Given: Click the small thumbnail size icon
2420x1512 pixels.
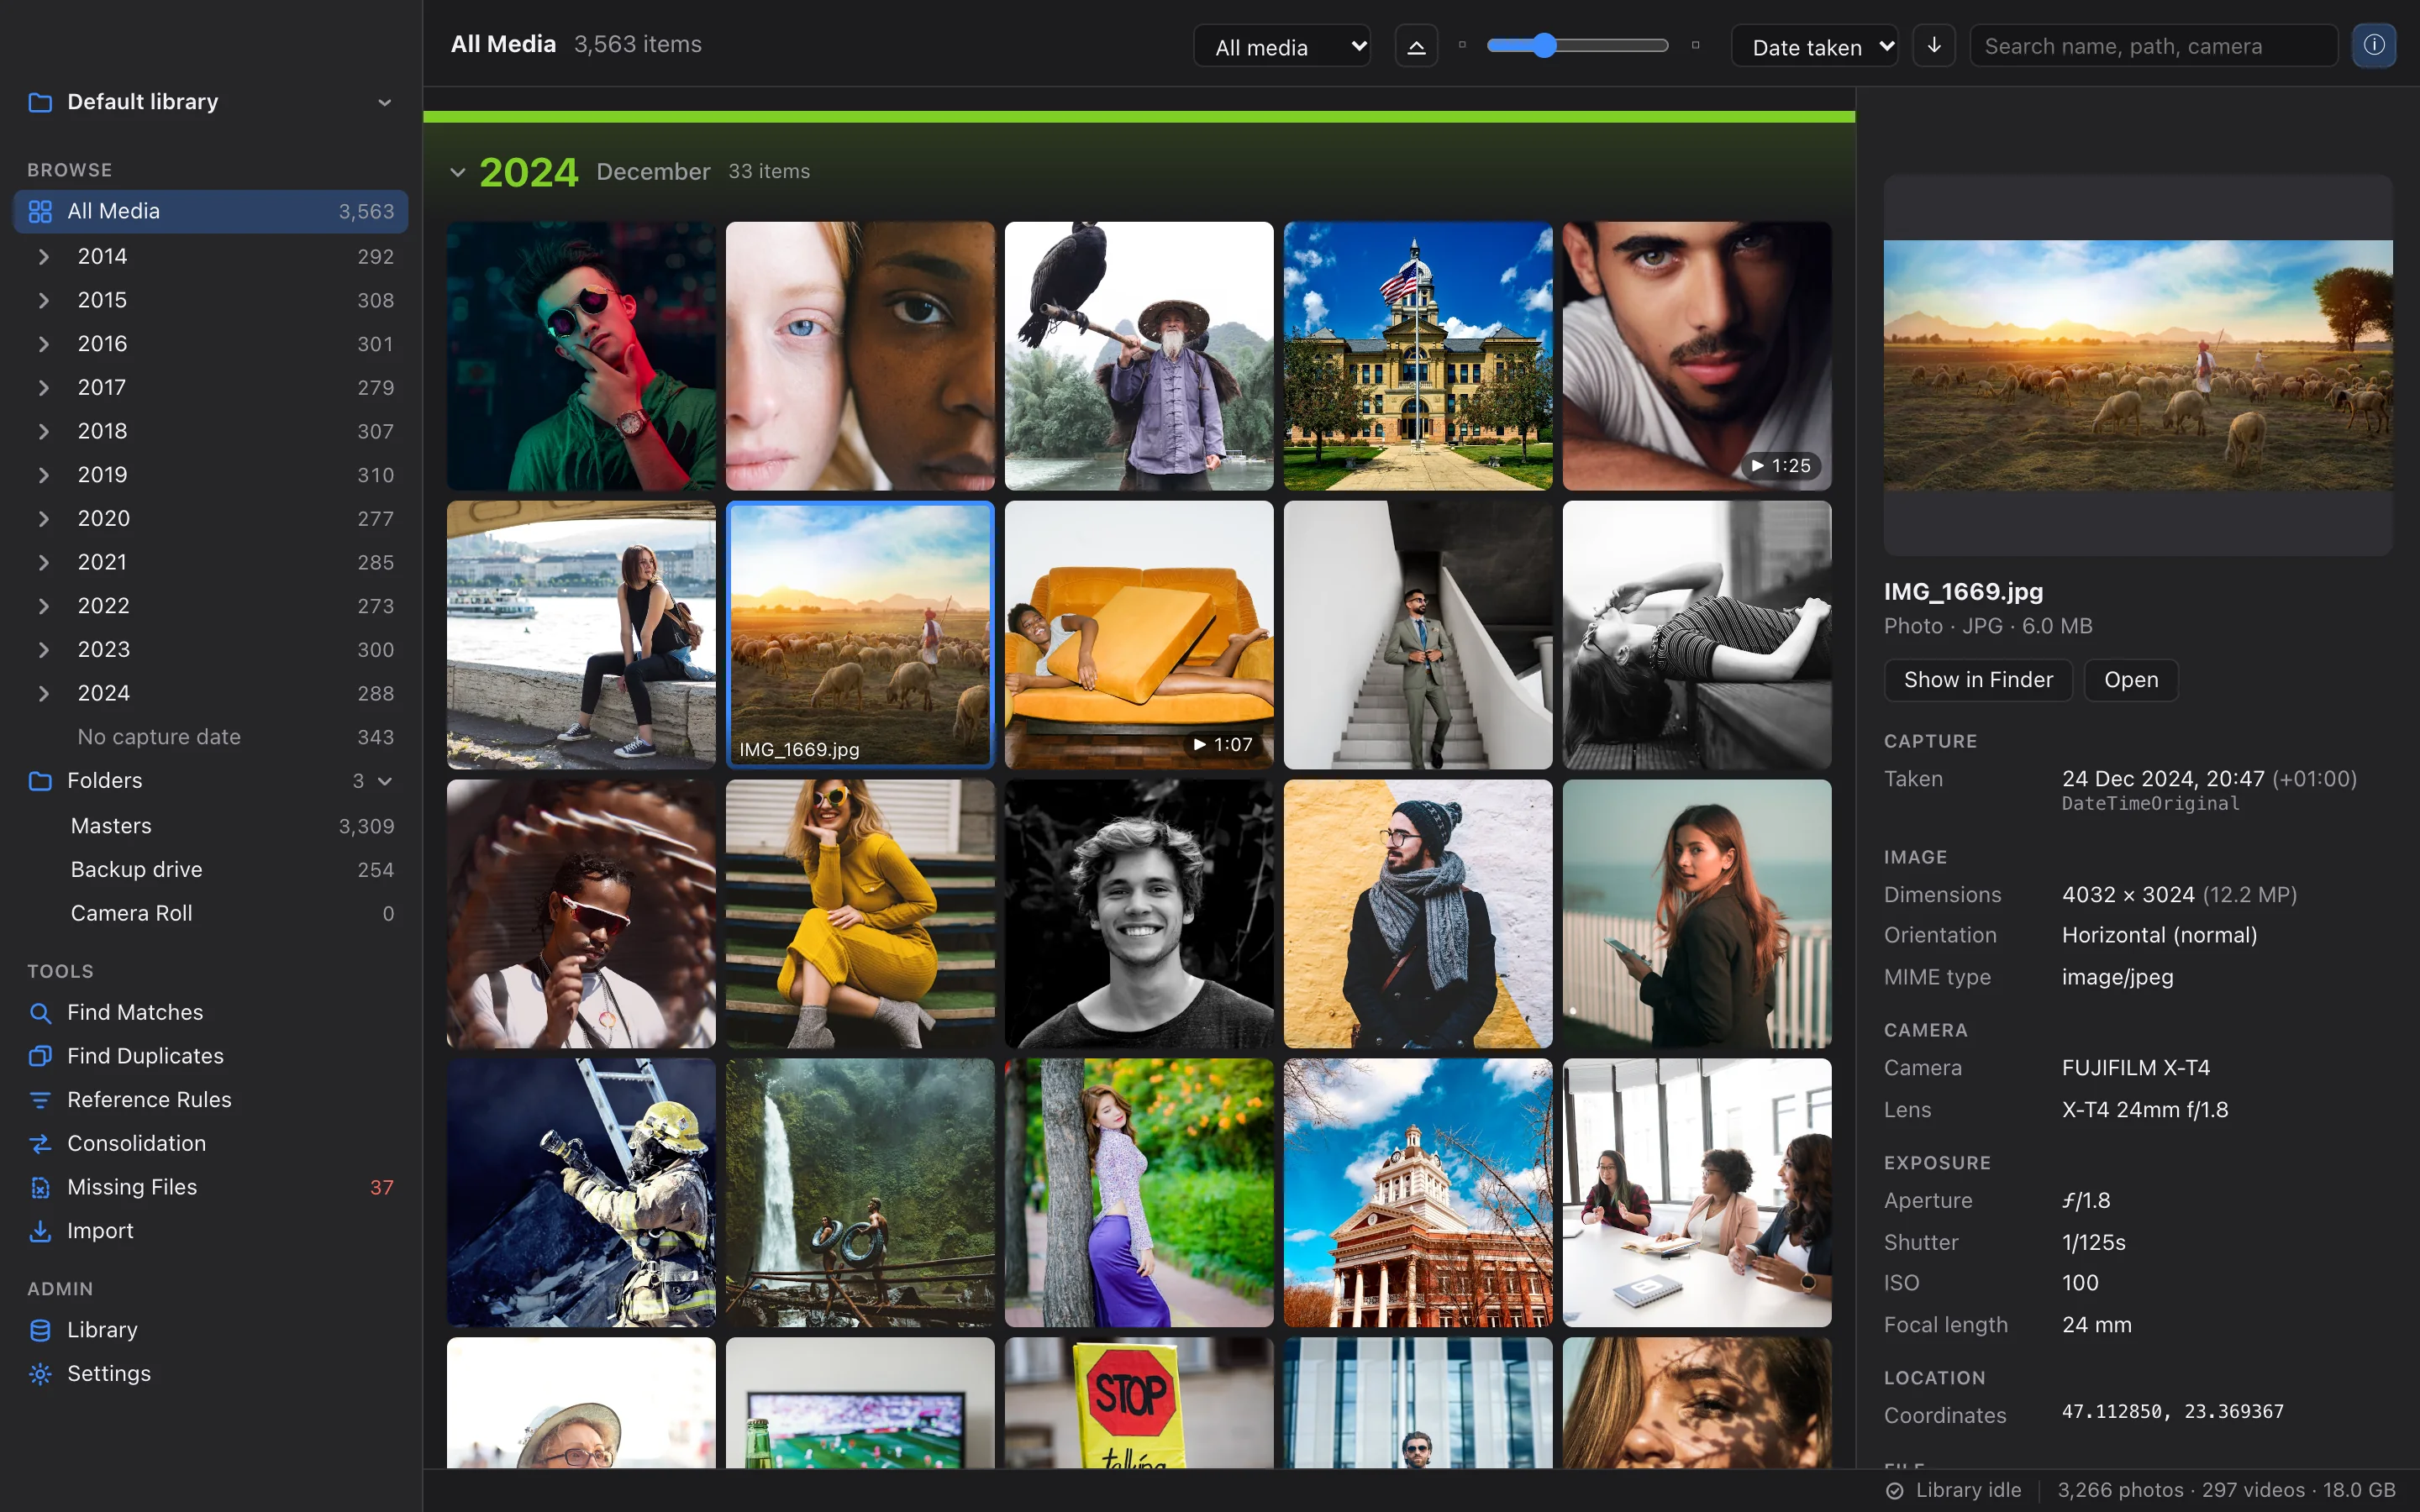Looking at the screenshot, I should click(x=1462, y=45).
